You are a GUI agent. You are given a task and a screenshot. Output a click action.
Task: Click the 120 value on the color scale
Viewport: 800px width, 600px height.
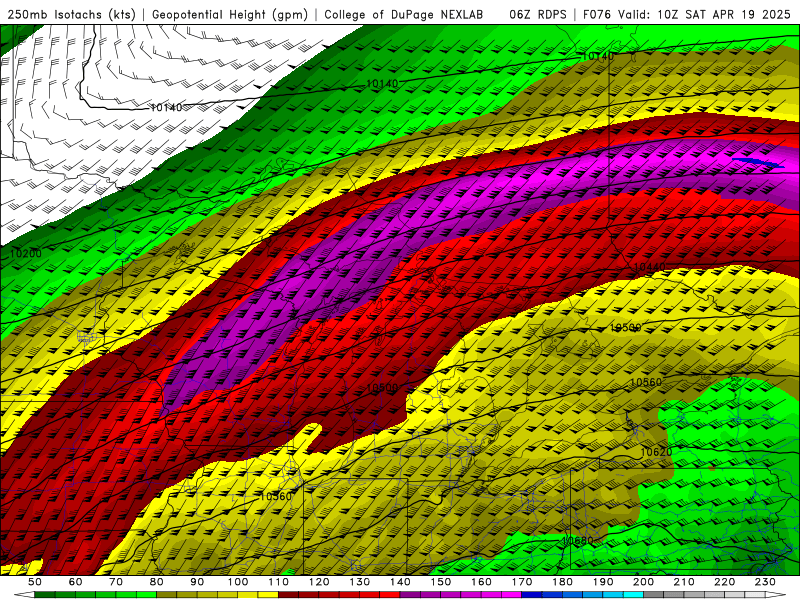point(319,582)
